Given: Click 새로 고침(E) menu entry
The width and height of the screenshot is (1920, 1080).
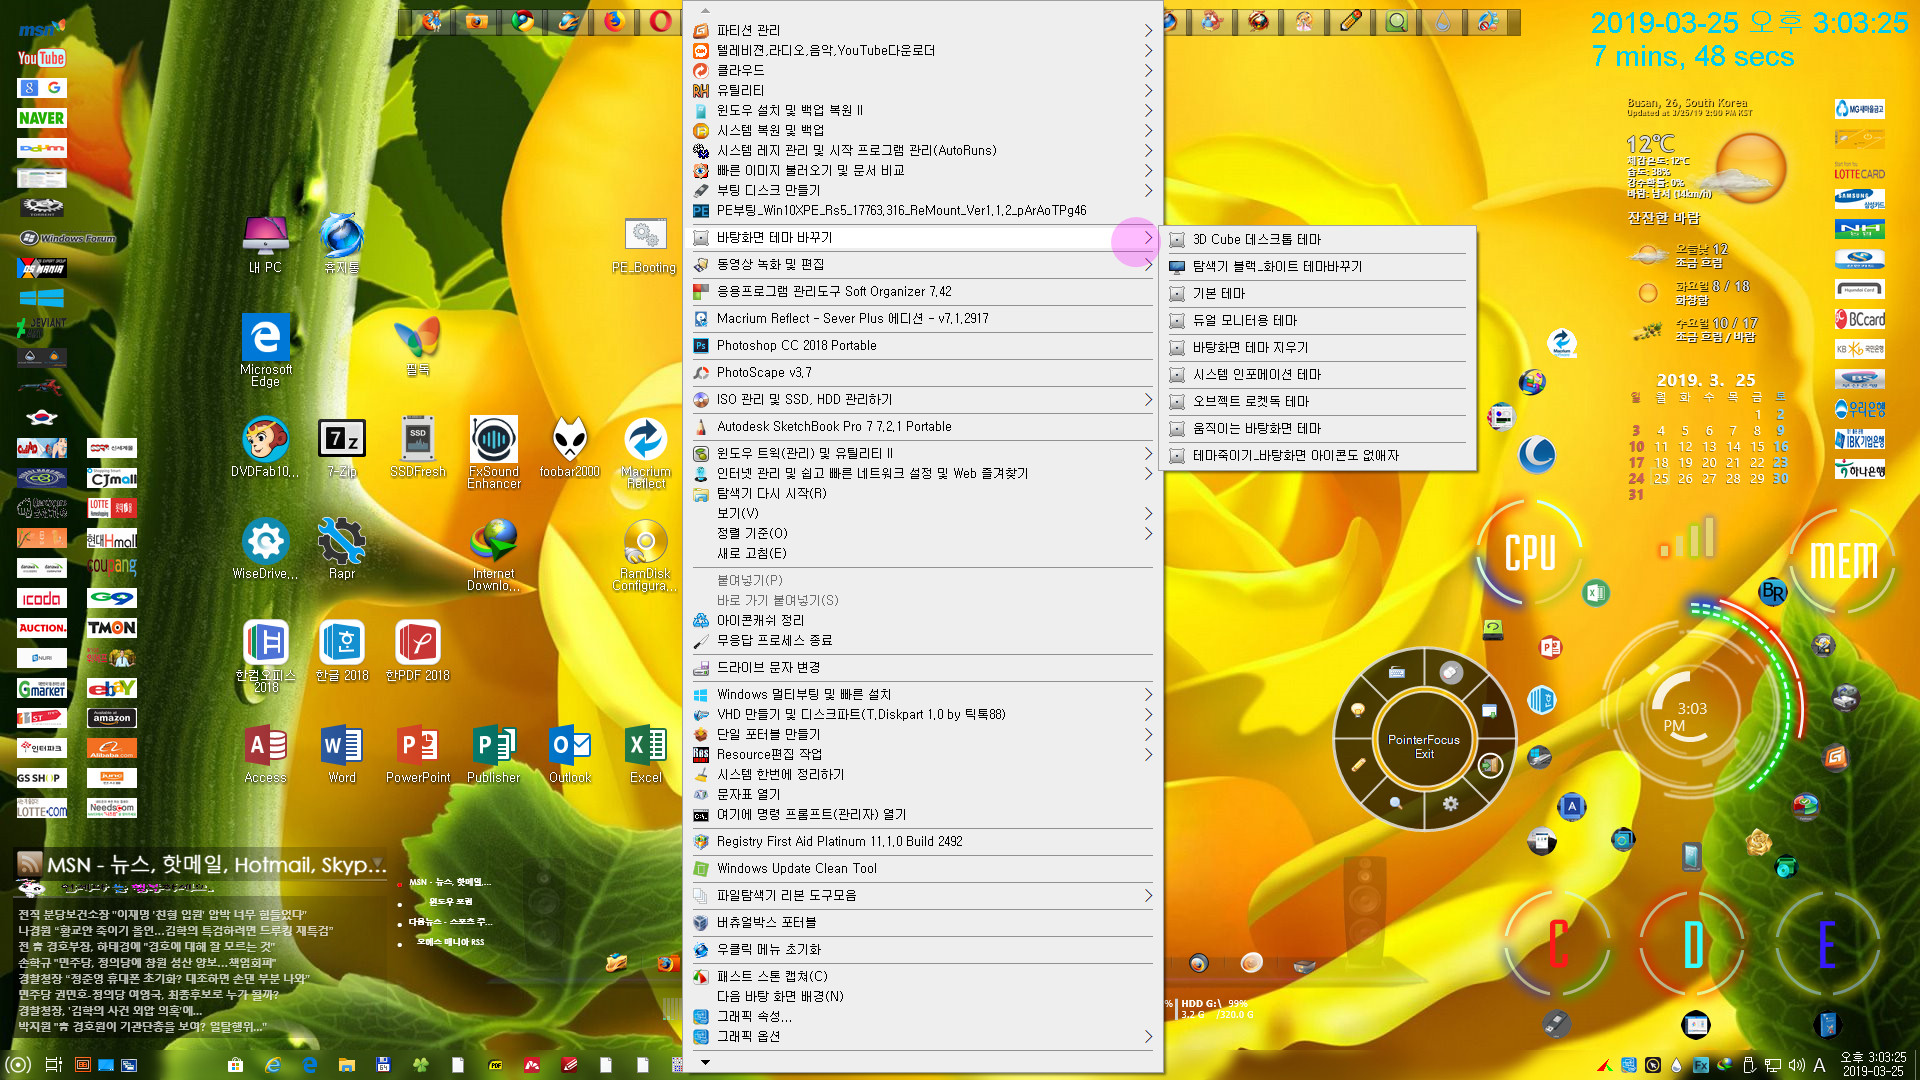Looking at the screenshot, I should (x=922, y=553).
